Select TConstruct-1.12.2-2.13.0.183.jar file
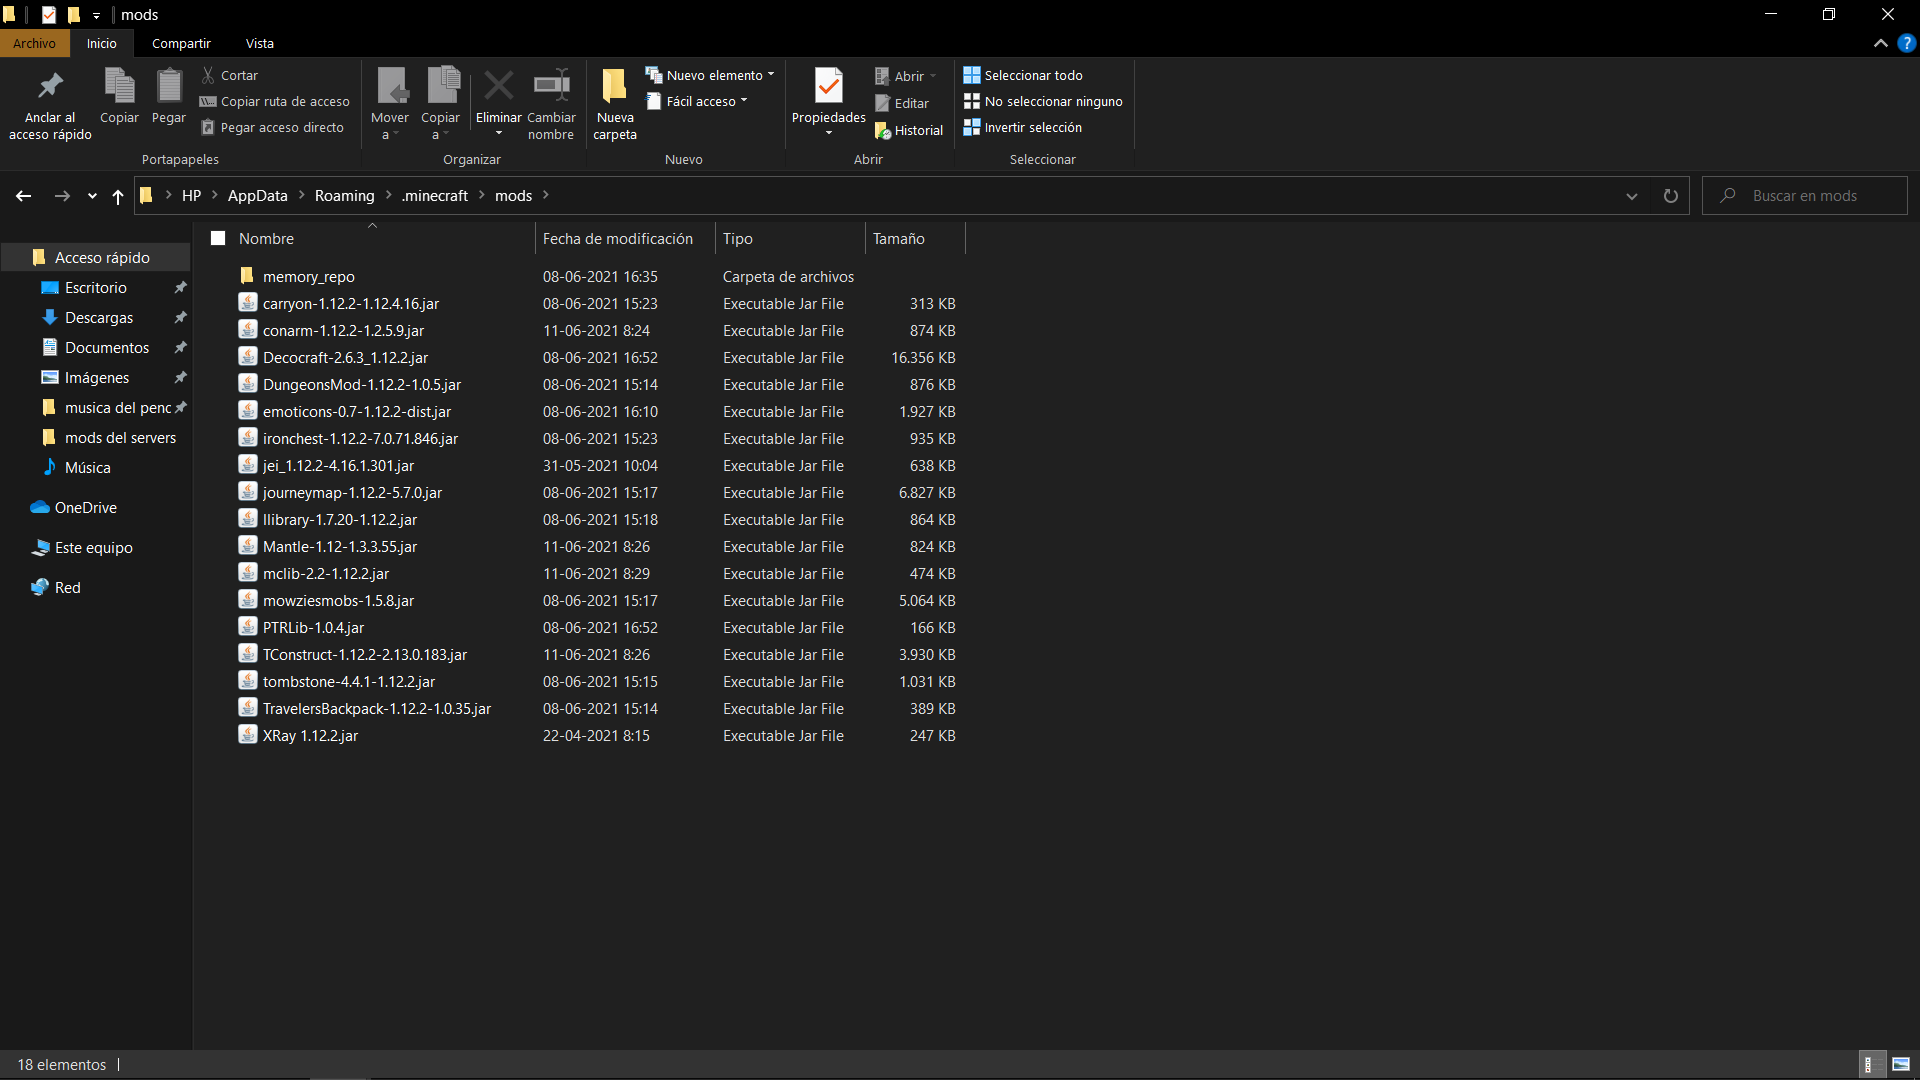This screenshot has width=1920, height=1080. 364,655
